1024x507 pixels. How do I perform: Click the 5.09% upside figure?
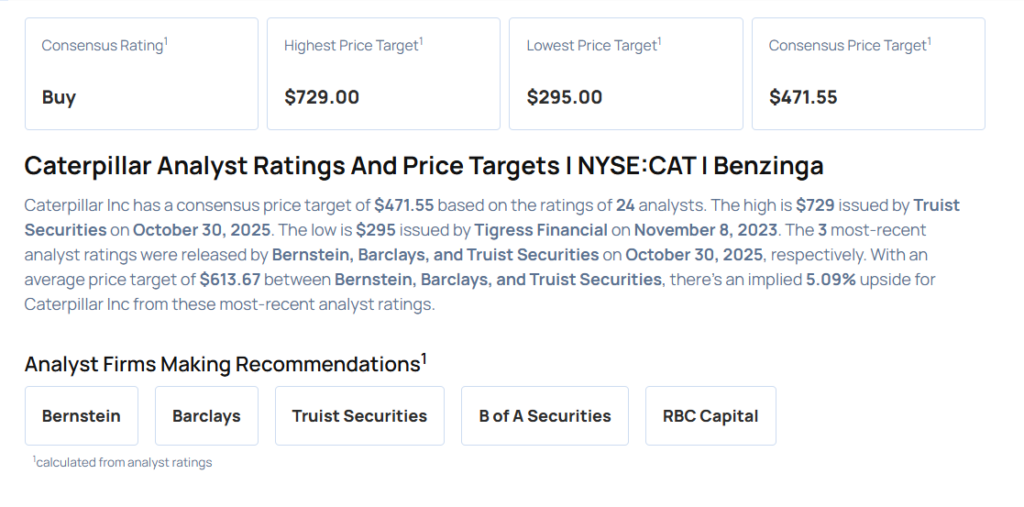pyautogui.click(x=832, y=279)
